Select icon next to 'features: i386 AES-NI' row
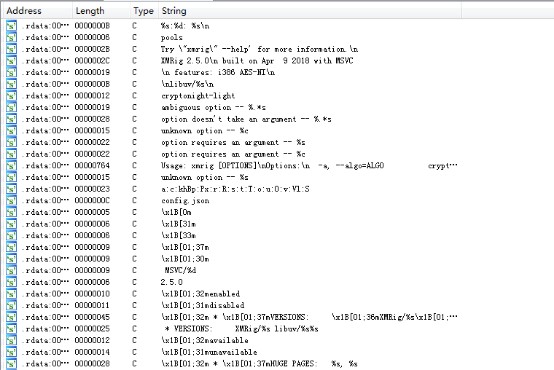Screen dimensions: 554x370 [11, 72]
